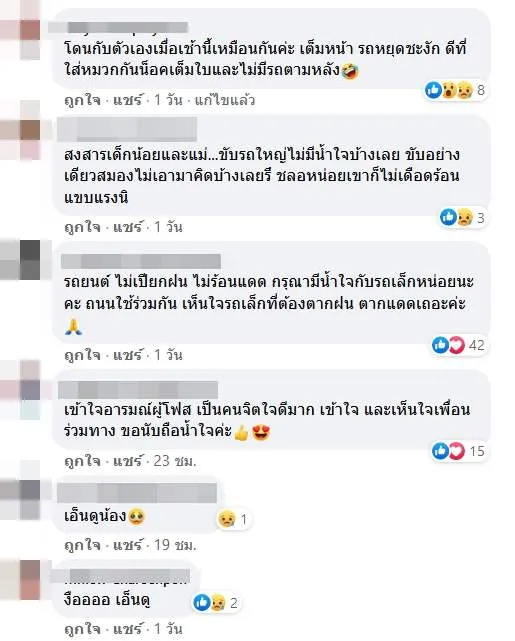Click the 19 ชม. timestamp
This screenshot has width=515, height=641.
175,545
